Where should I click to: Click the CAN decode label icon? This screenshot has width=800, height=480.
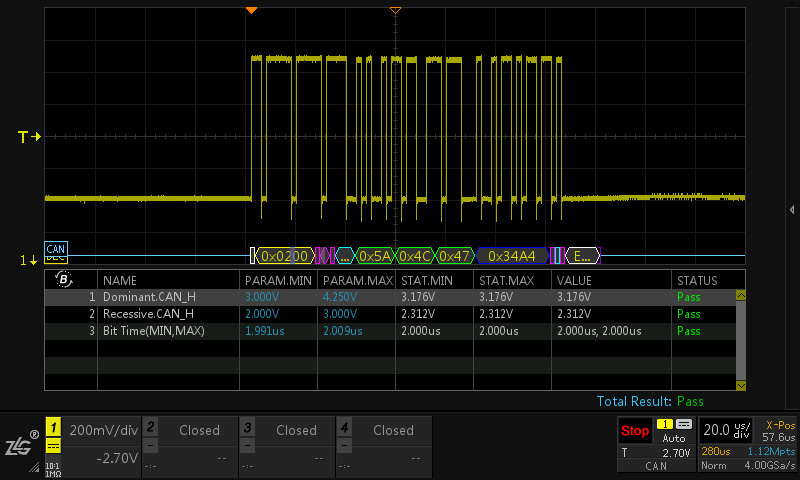(x=56, y=248)
